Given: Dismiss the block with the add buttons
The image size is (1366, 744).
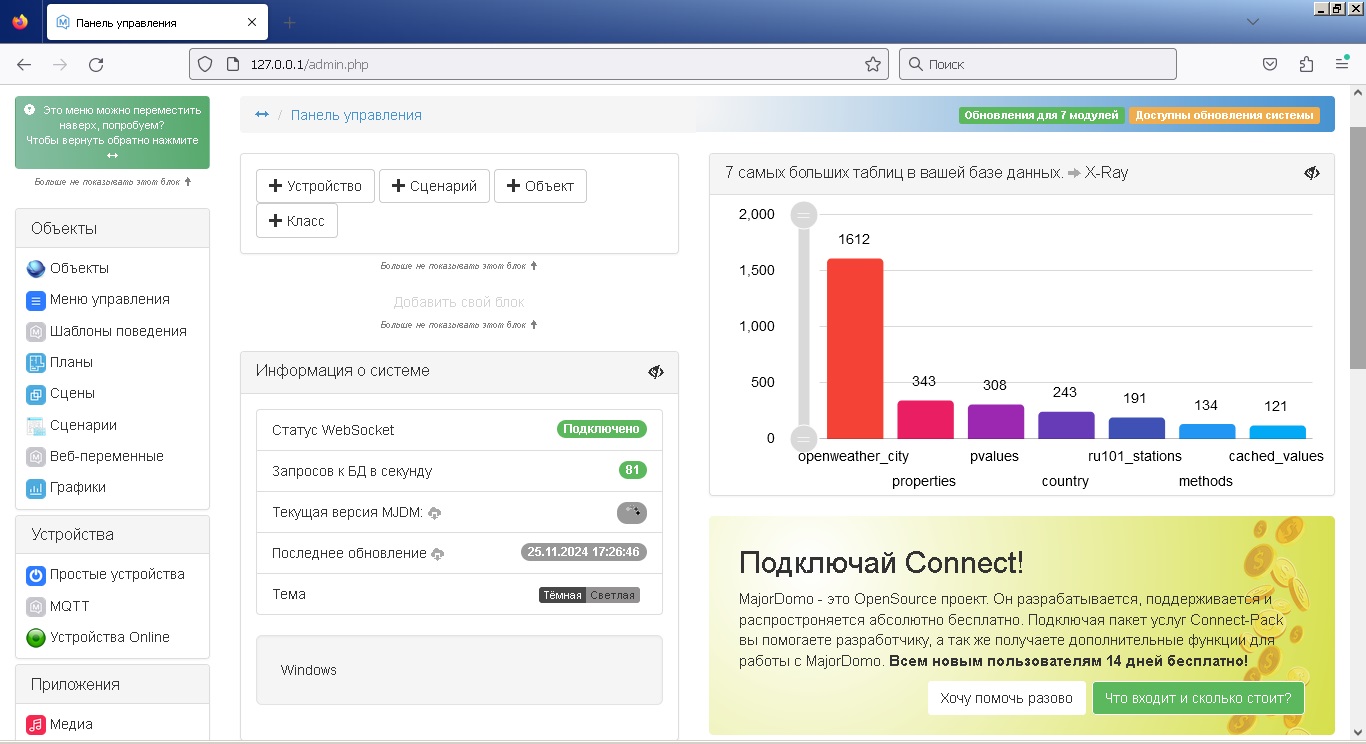Looking at the screenshot, I should point(459,266).
